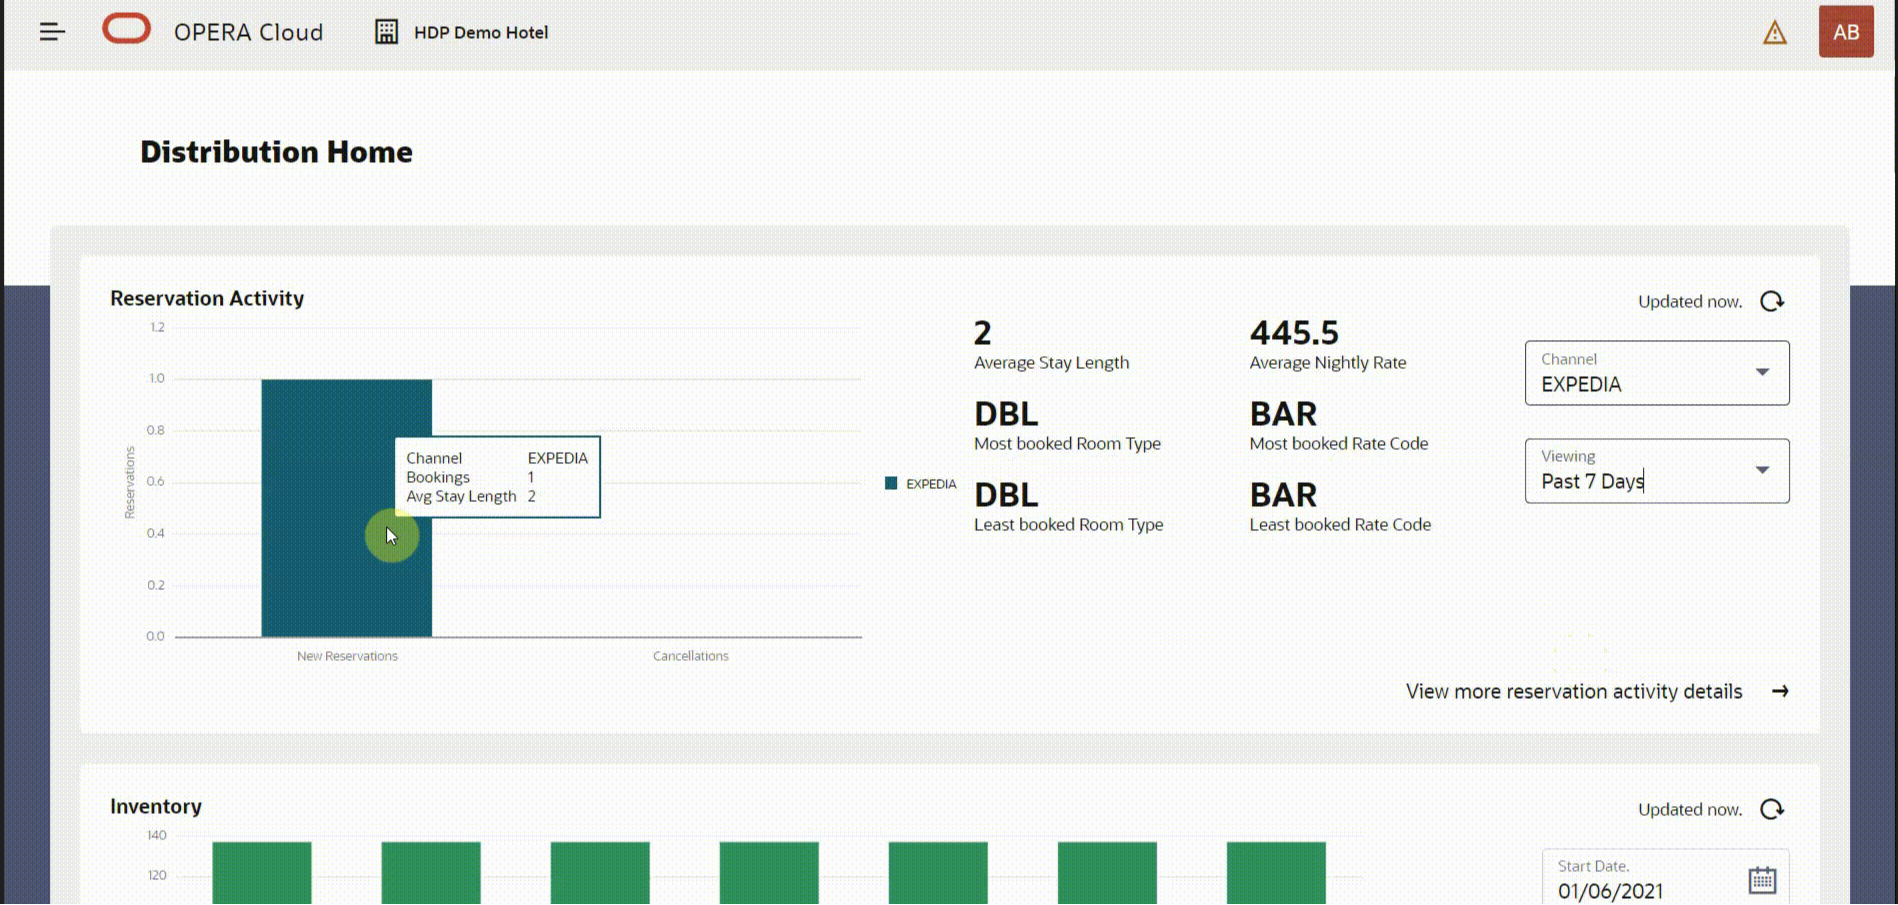Image resolution: width=1898 pixels, height=905 pixels.
Task: Select HDP Demo Hotel property name
Action: pyautogui.click(x=481, y=32)
